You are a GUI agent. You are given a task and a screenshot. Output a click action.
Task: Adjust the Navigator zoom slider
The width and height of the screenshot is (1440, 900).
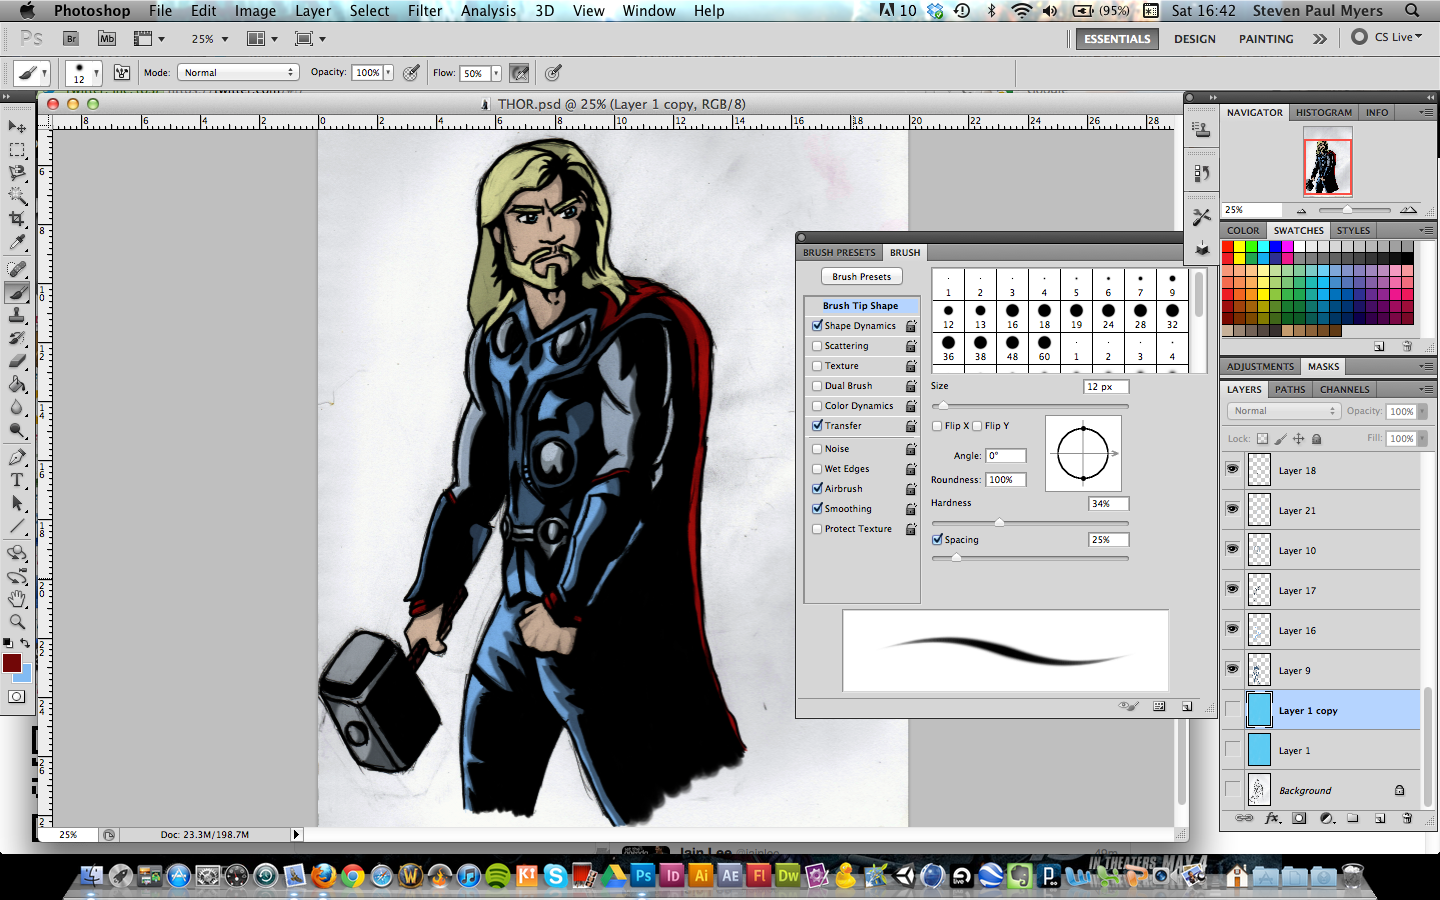click(x=1347, y=210)
